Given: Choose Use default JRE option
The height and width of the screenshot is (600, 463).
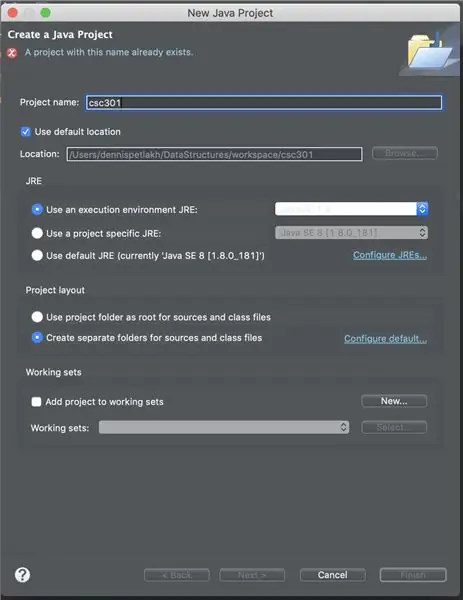Looking at the screenshot, I should [x=37, y=255].
